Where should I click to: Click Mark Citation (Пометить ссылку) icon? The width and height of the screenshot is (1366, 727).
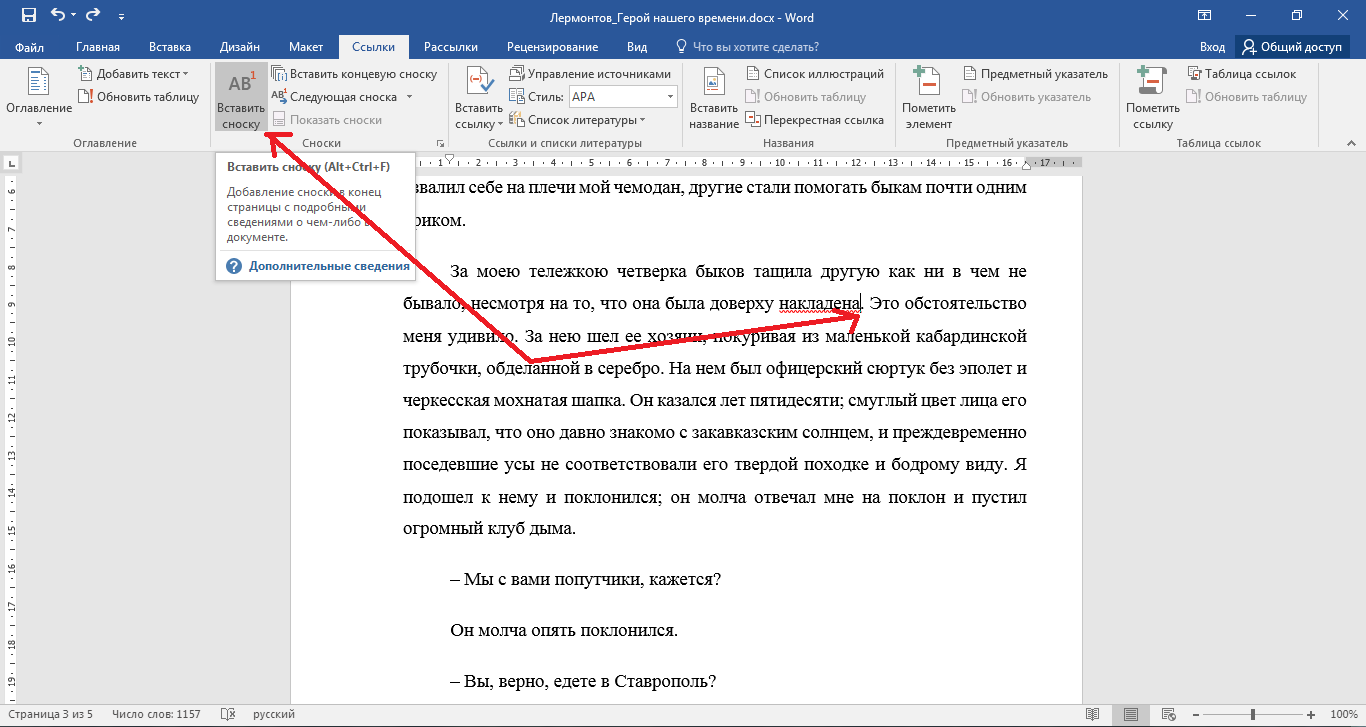(1152, 98)
